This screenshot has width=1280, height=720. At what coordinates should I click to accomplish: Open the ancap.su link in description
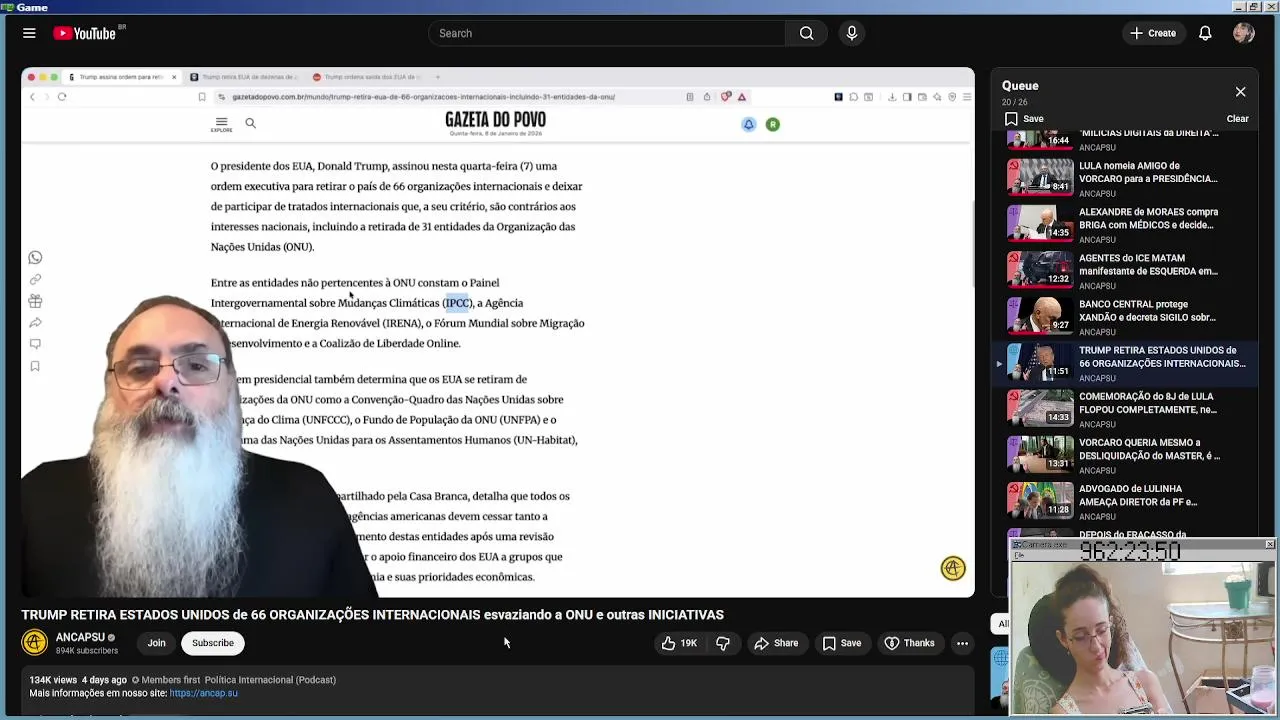[x=203, y=693]
